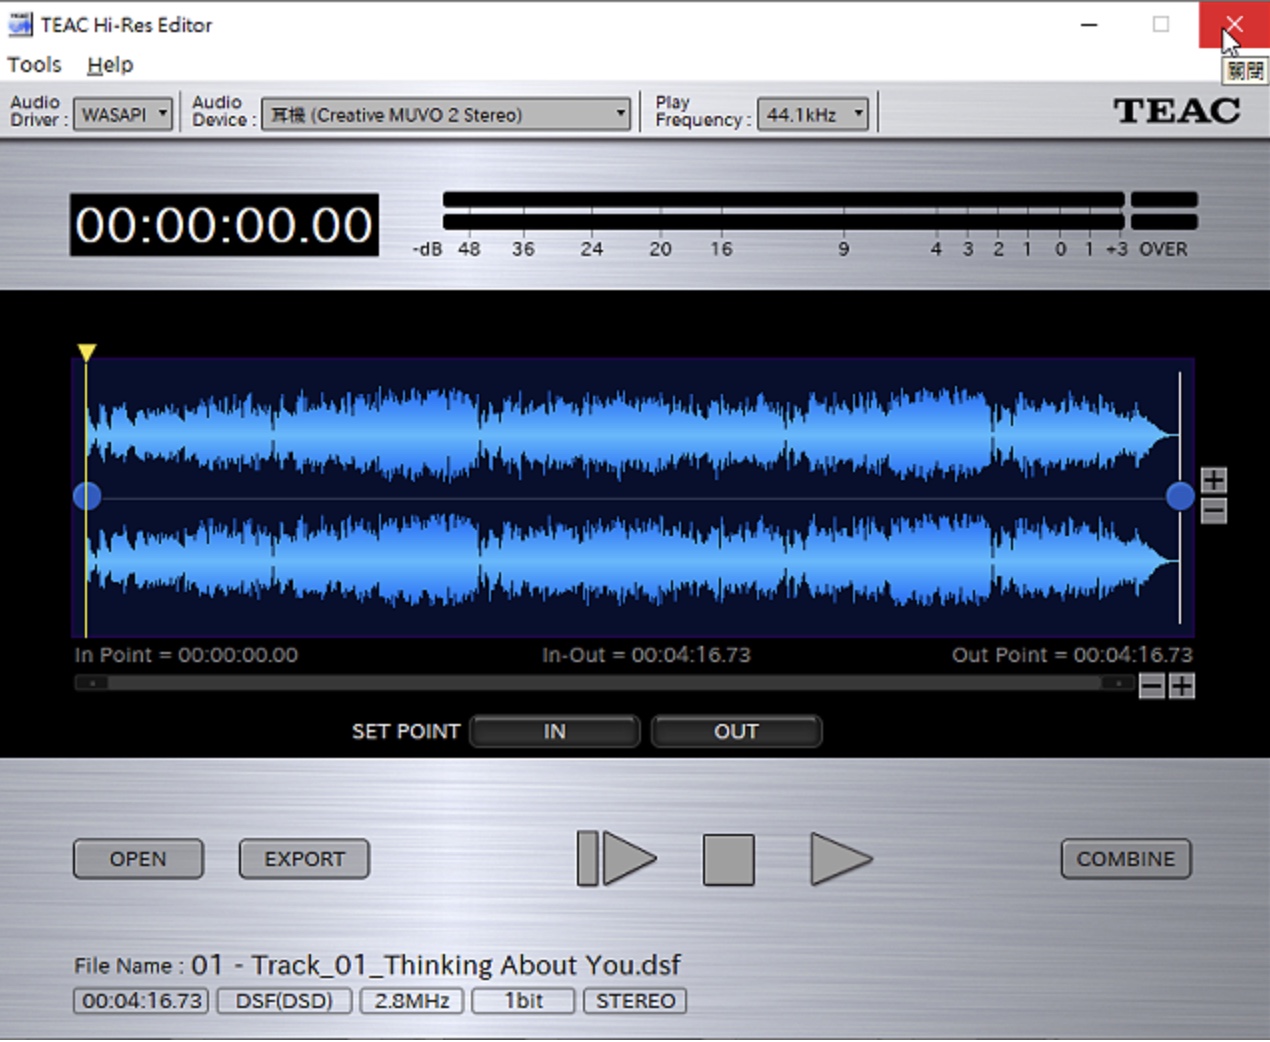
Task: Set the OUT point button
Action: [x=736, y=732]
